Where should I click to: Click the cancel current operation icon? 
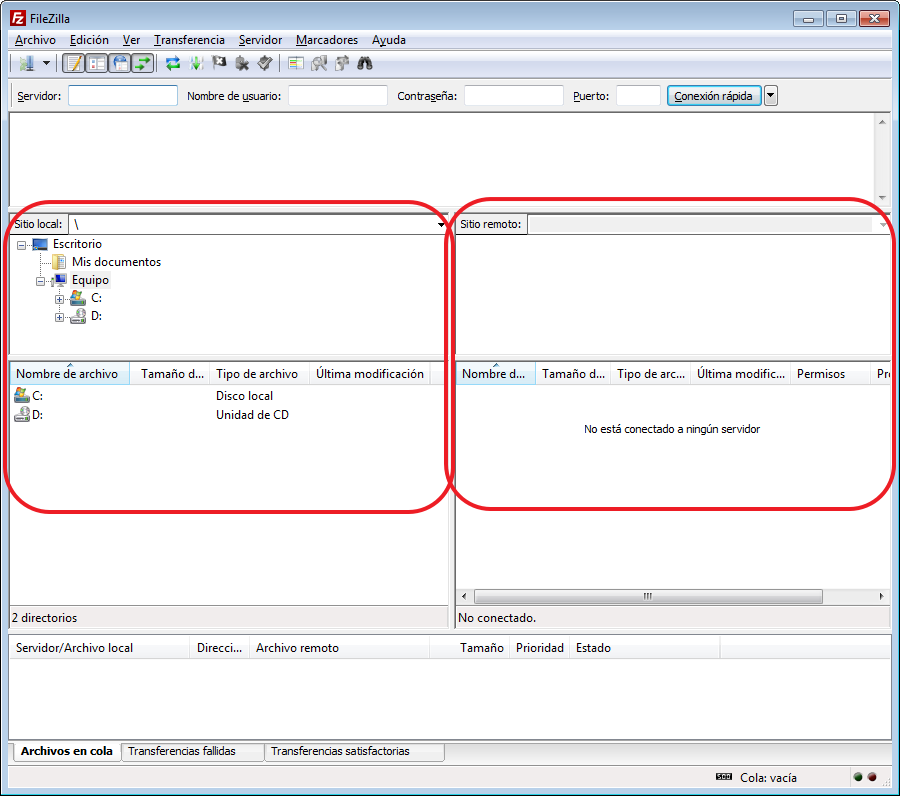tap(219, 64)
